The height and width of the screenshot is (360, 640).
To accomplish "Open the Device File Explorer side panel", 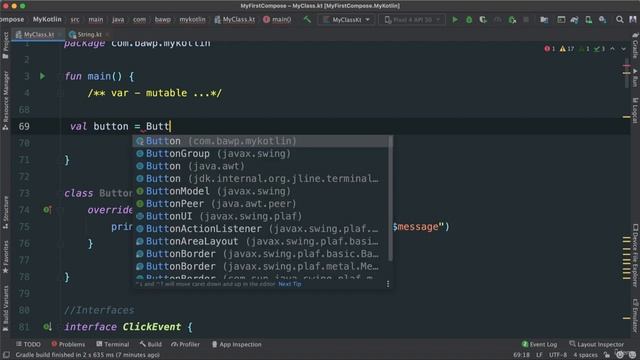I will 635,255.
